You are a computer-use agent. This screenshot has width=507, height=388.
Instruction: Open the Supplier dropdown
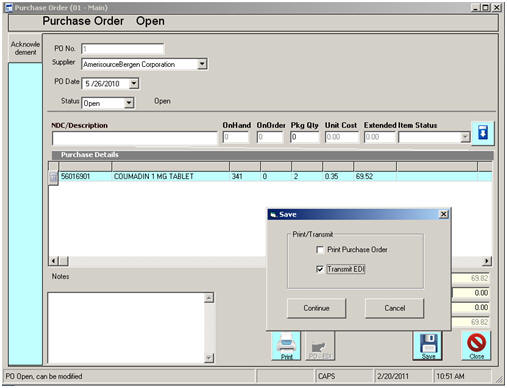point(202,64)
